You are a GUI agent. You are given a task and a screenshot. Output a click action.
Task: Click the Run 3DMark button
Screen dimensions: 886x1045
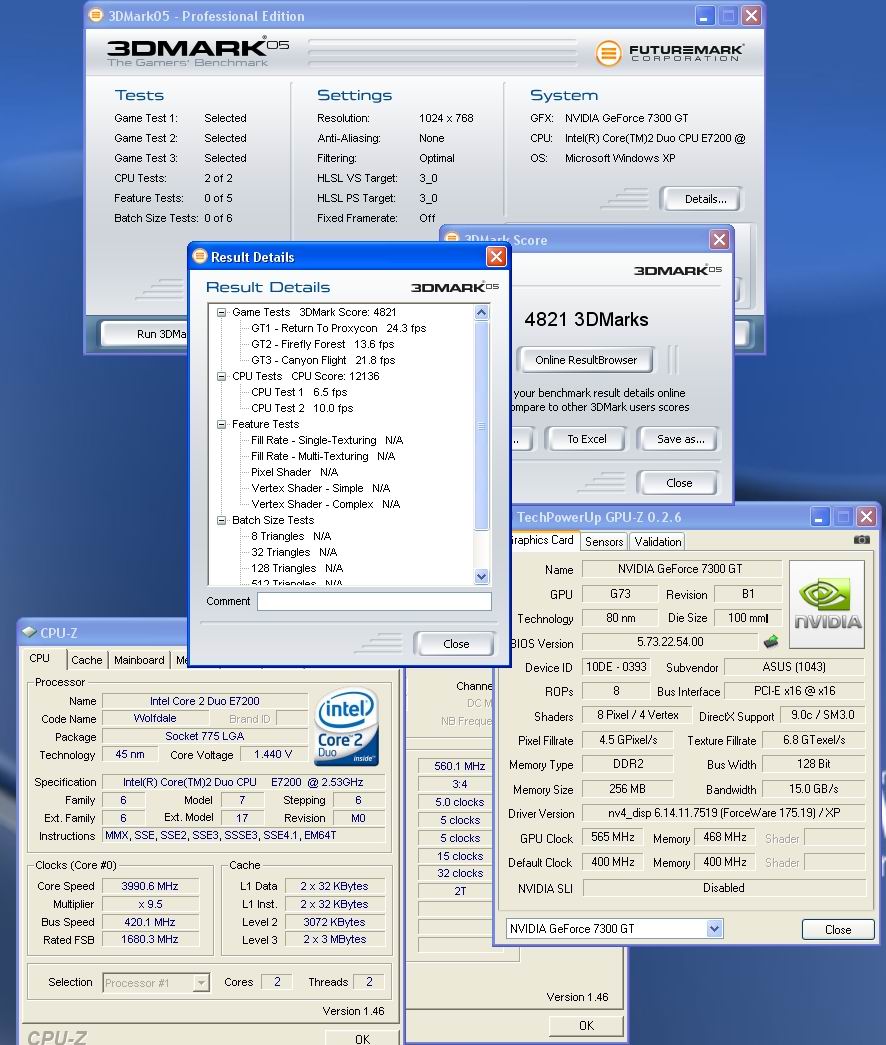tap(145, 333)
